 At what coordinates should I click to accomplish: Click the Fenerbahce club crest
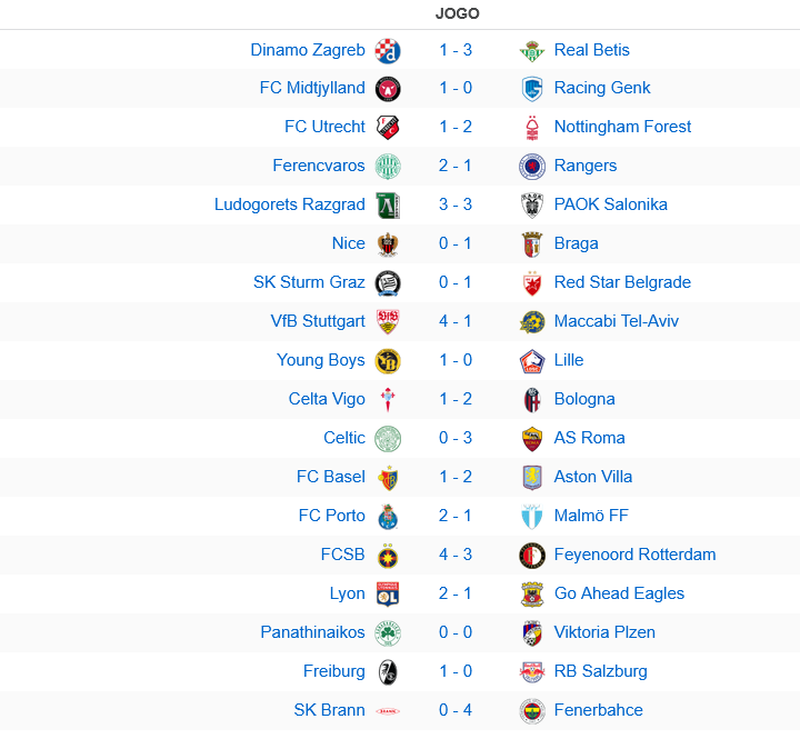532,710
